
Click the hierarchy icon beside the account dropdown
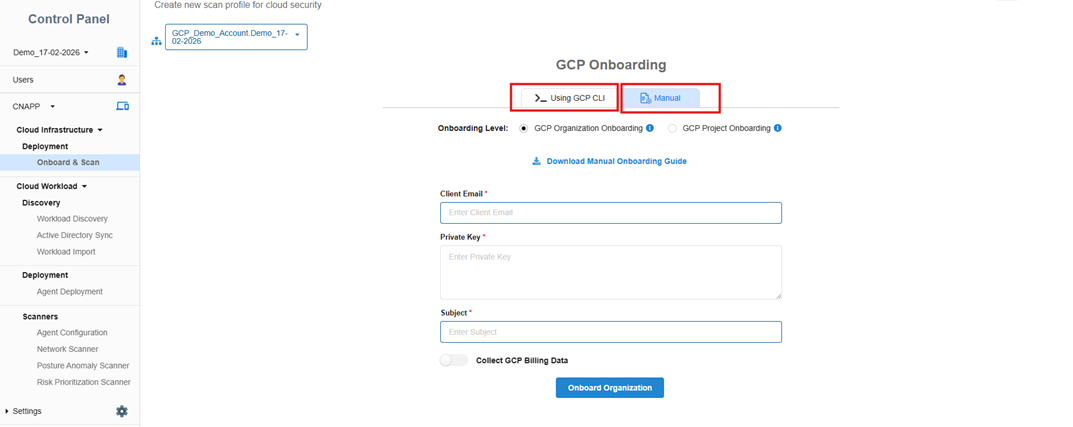tap(156, 41)
